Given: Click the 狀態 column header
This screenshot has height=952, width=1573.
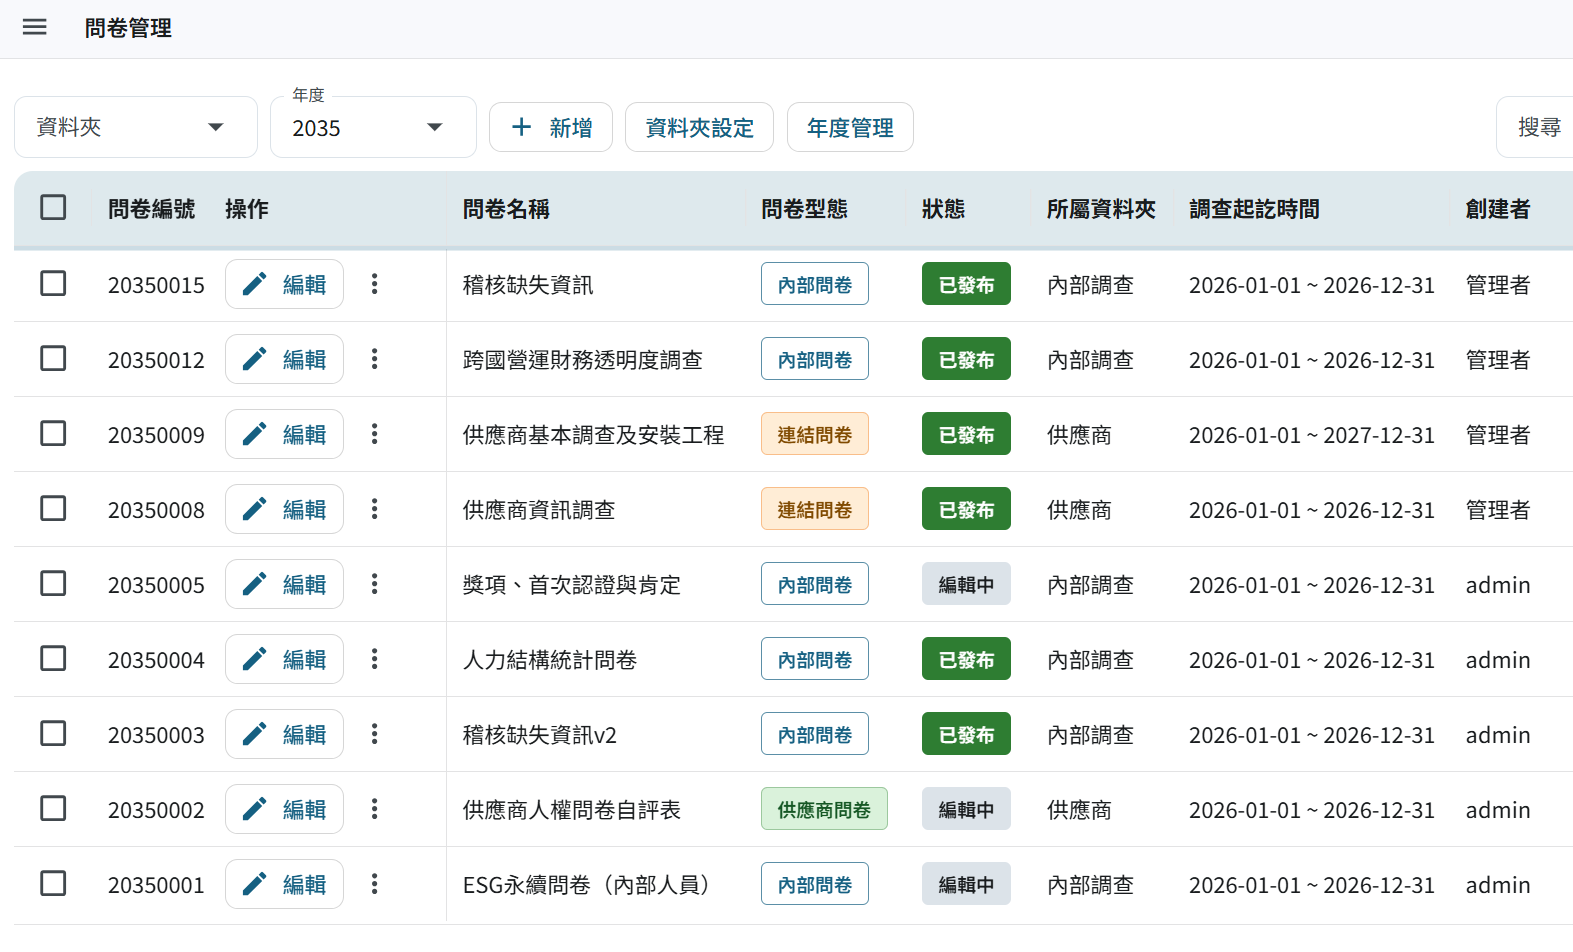Looking at the screenshot, I should (x=943, y=208).
